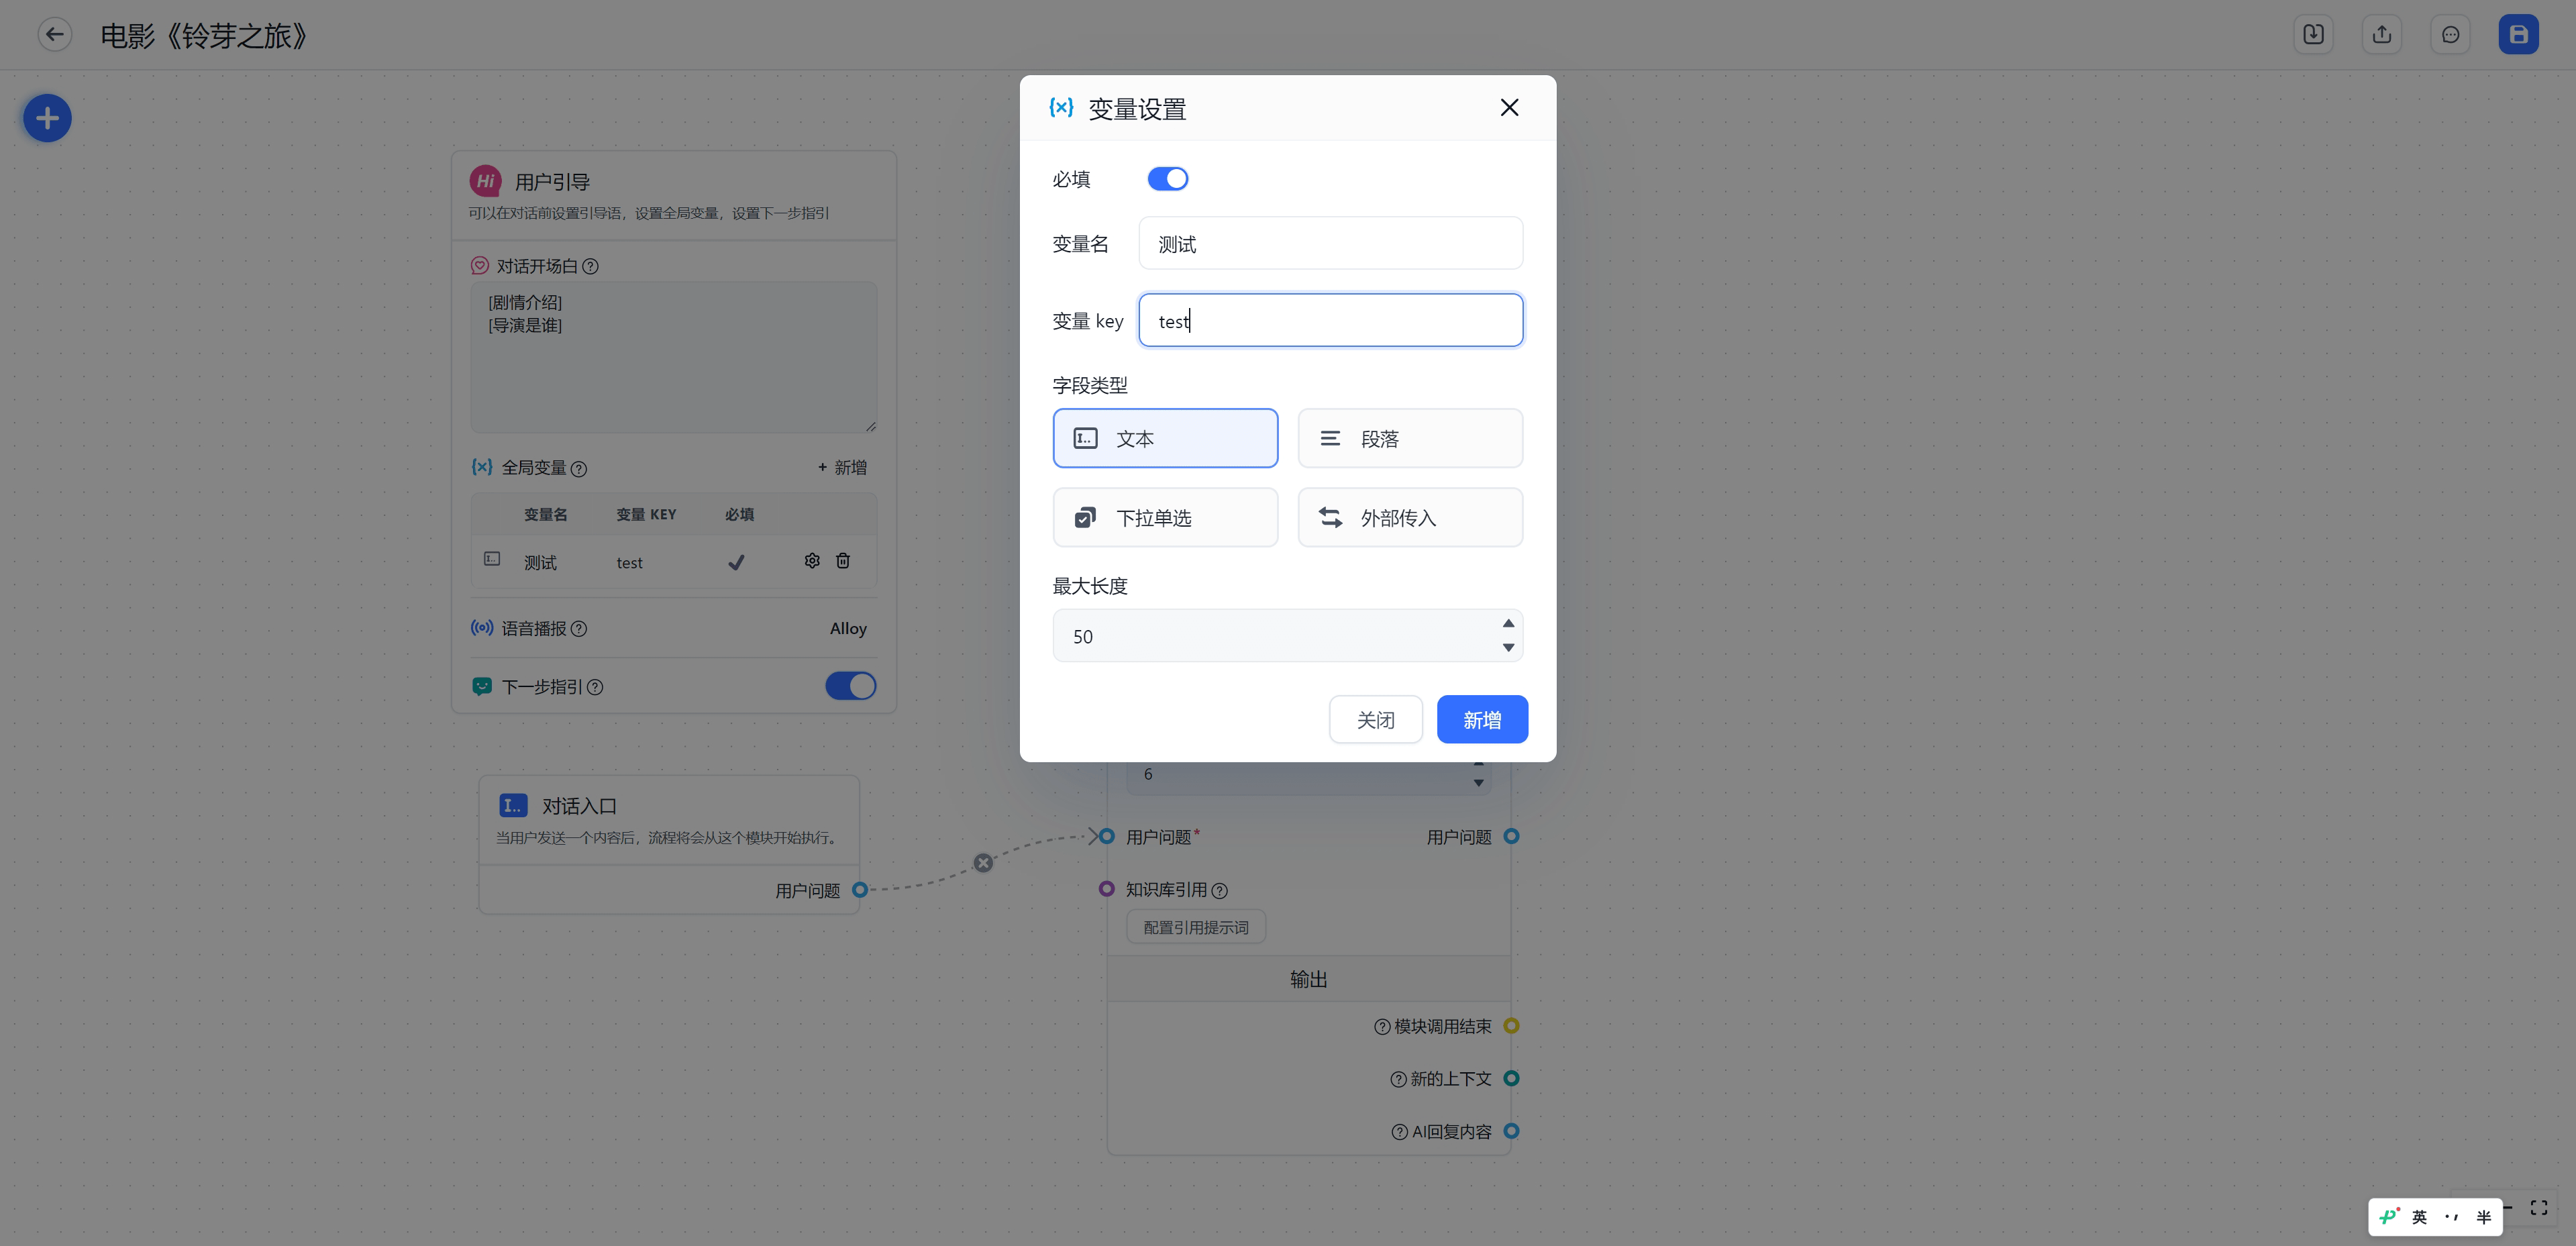Toggle the 必填 required switch

click(1167, 179)
